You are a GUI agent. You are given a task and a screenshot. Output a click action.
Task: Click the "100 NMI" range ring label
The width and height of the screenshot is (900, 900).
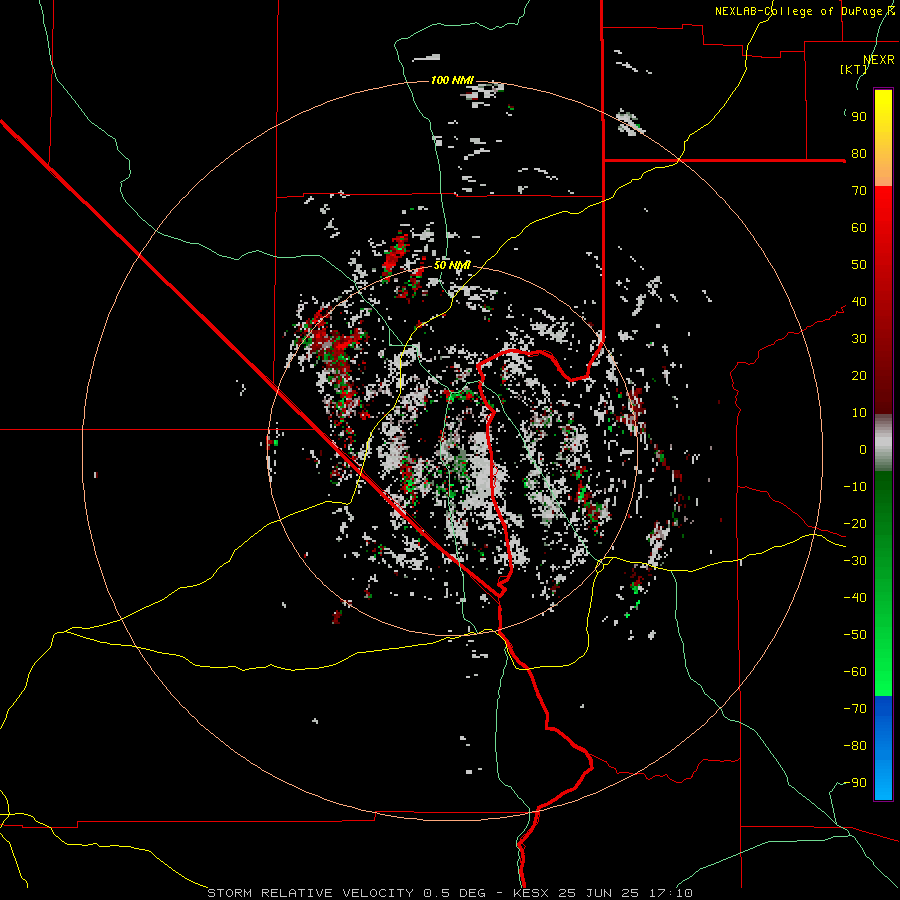tap(452, 80)
